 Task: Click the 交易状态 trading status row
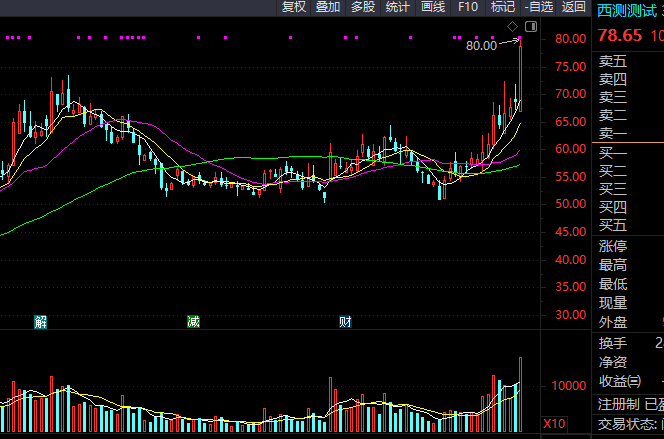[x=628, y=424]
